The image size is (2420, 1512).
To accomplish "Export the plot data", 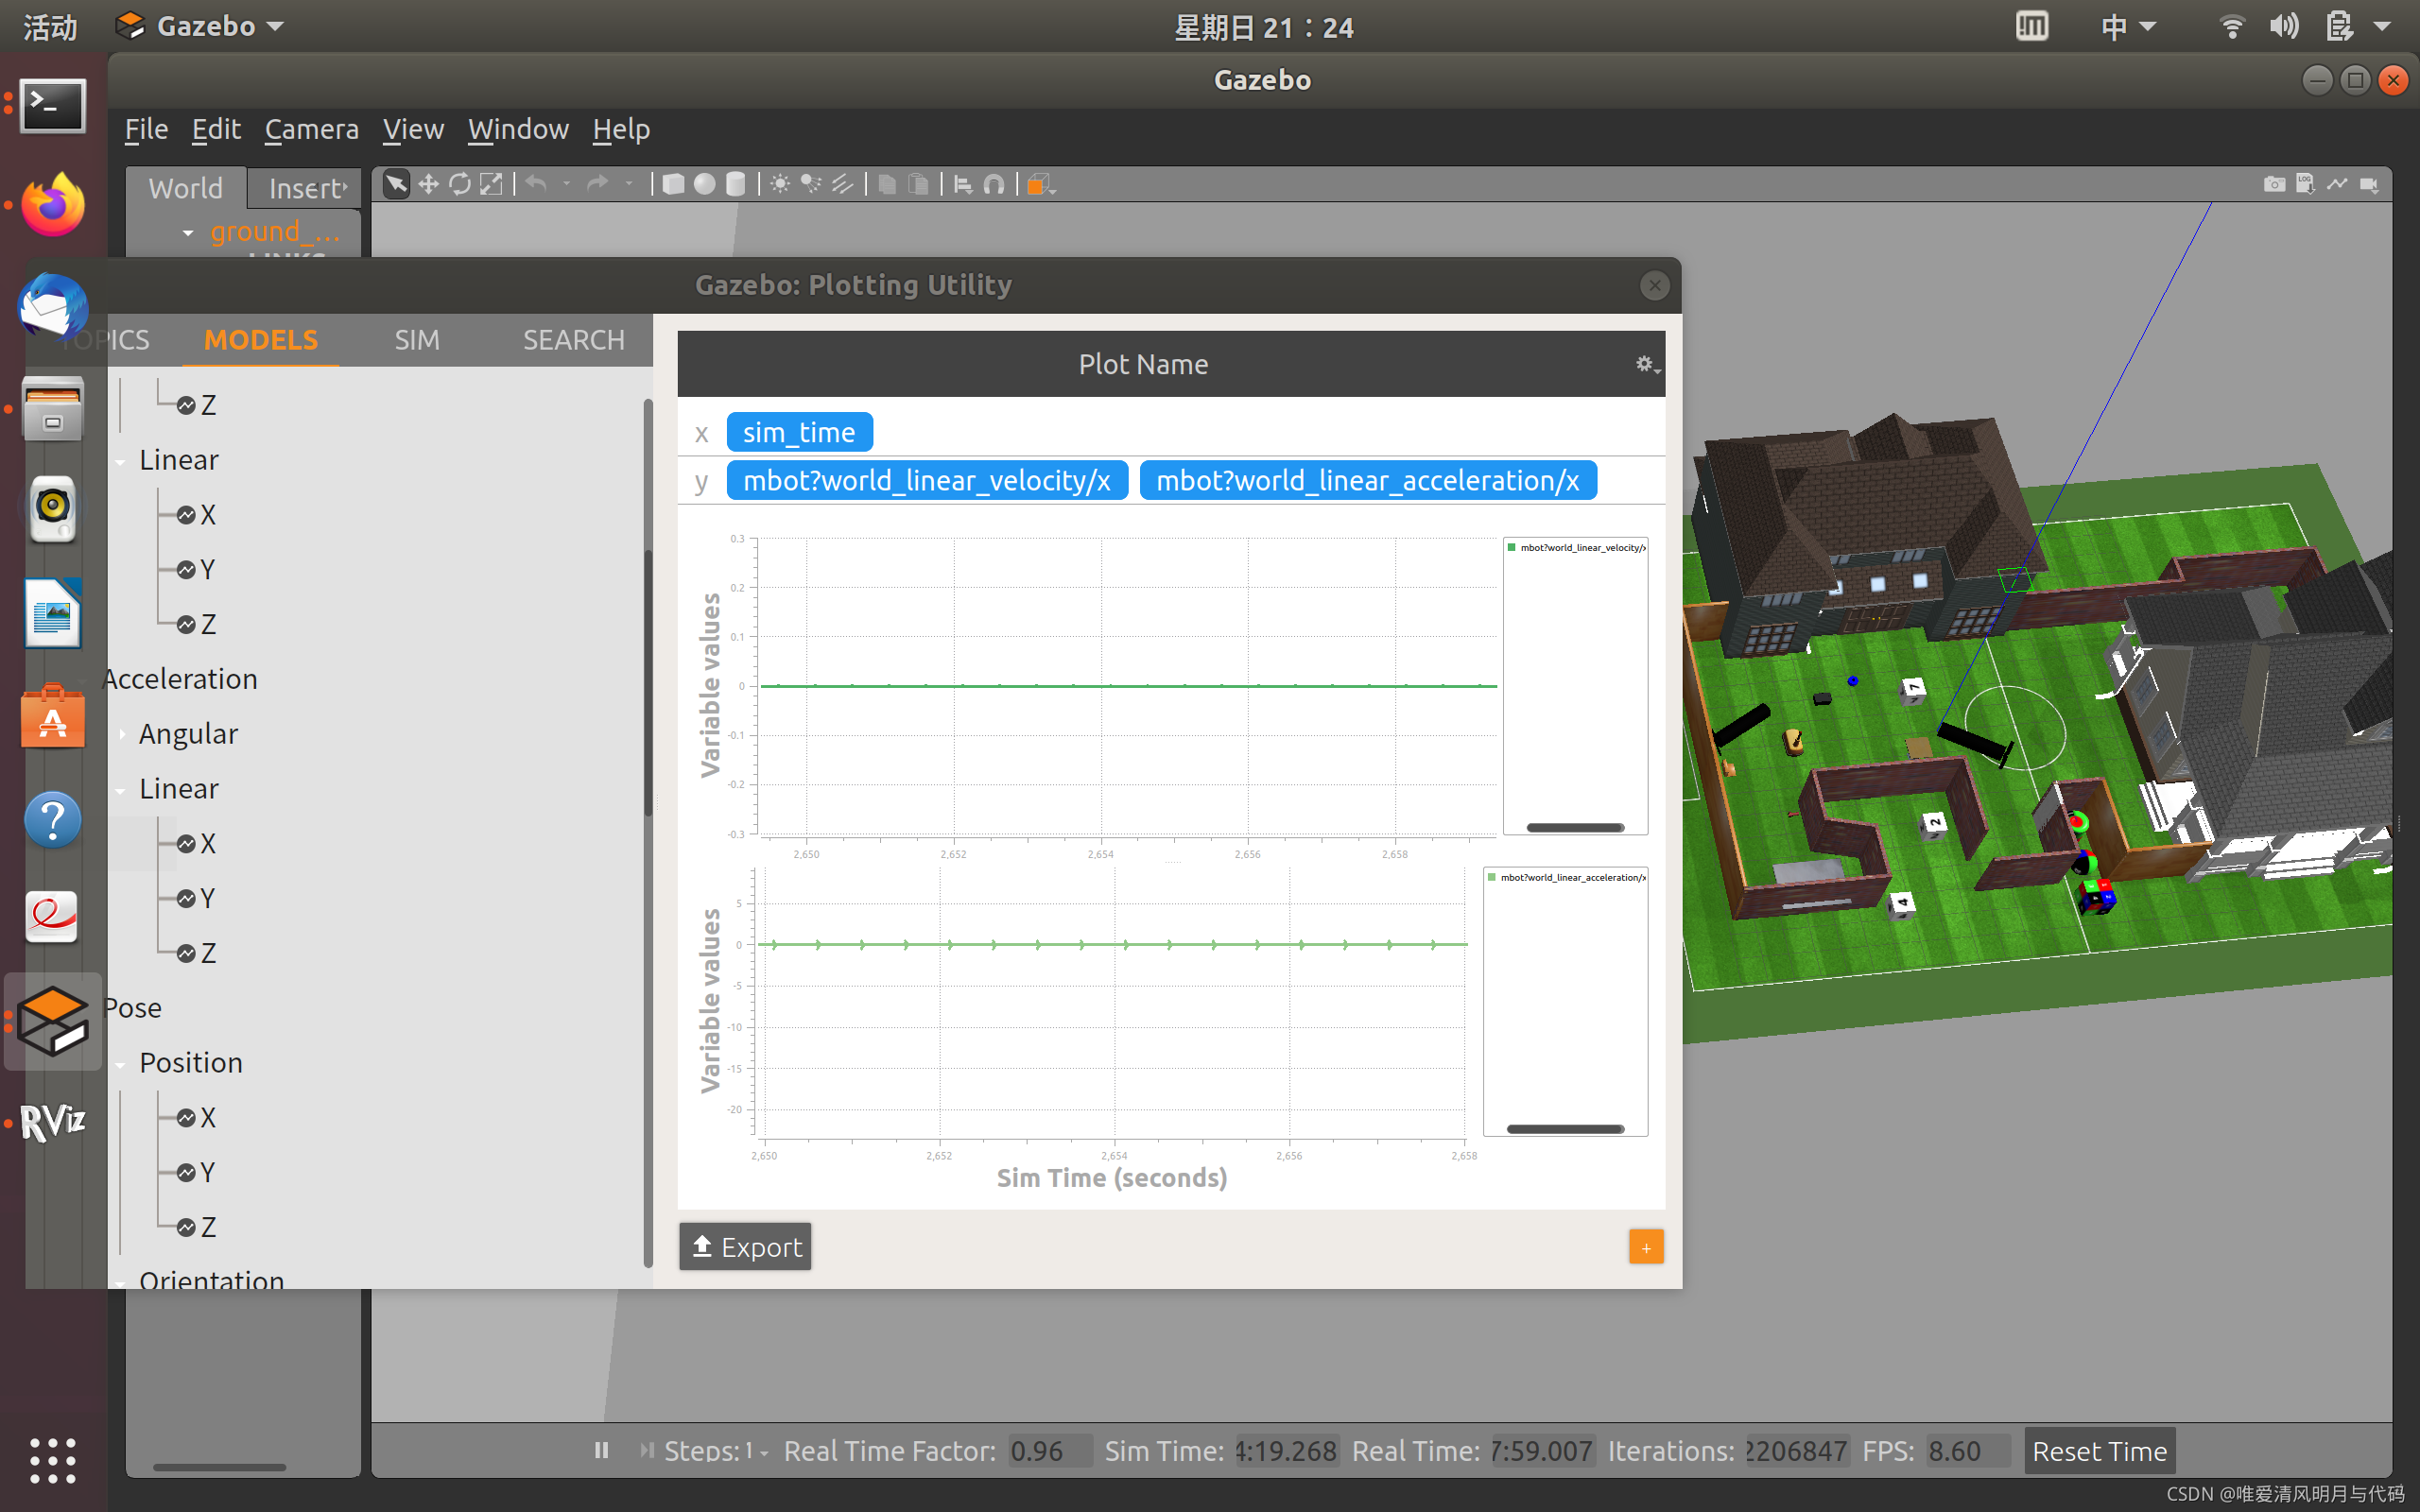I will [x=745, y=1247].
